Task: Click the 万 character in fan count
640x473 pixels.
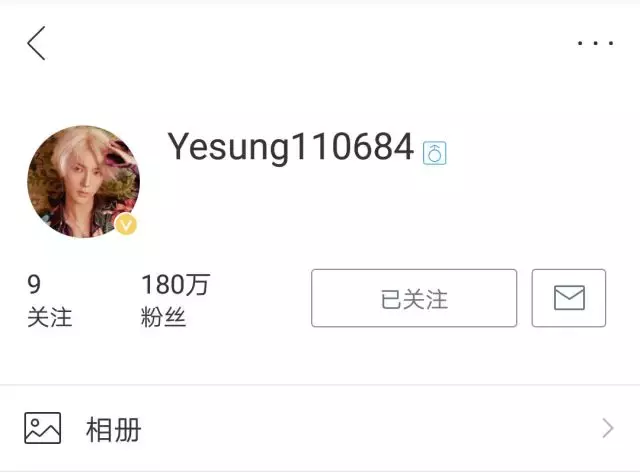Action: (198, 284)
